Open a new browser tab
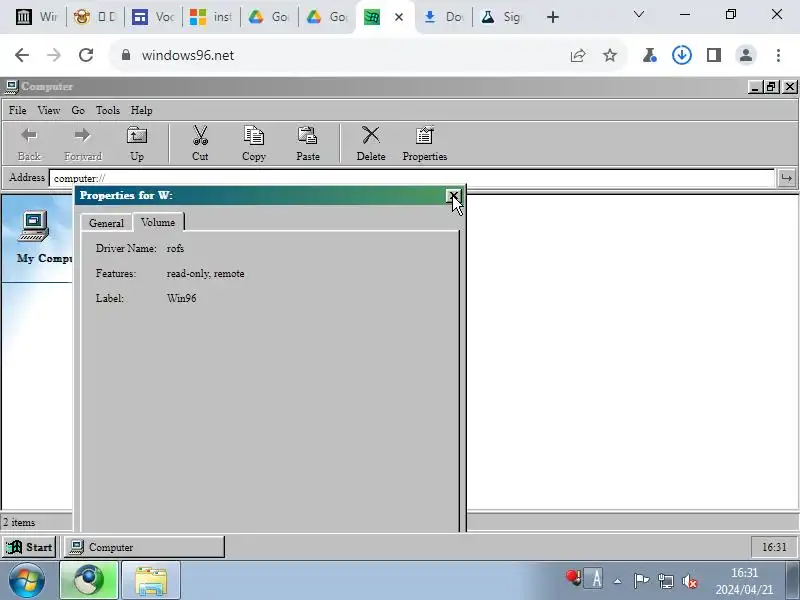 click(553, 17)
